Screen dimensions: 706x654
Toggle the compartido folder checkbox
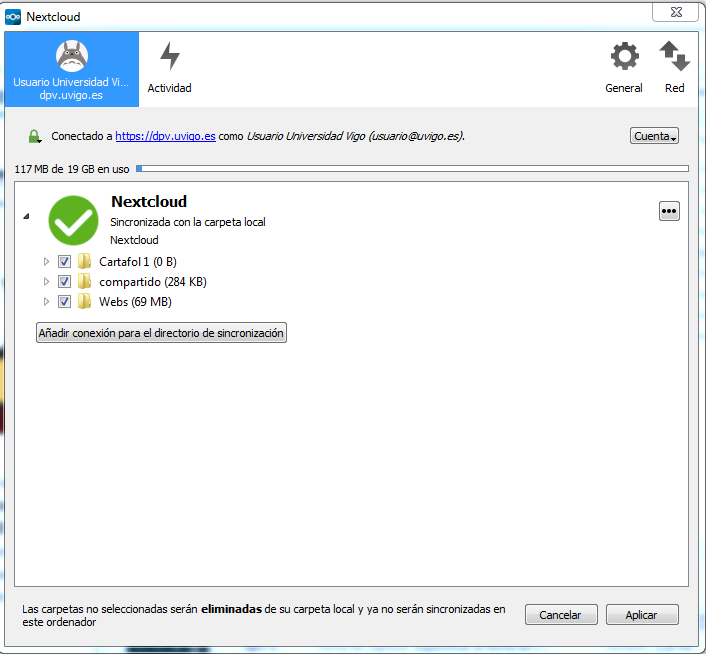pyautogui.click(x=64, y=282)
